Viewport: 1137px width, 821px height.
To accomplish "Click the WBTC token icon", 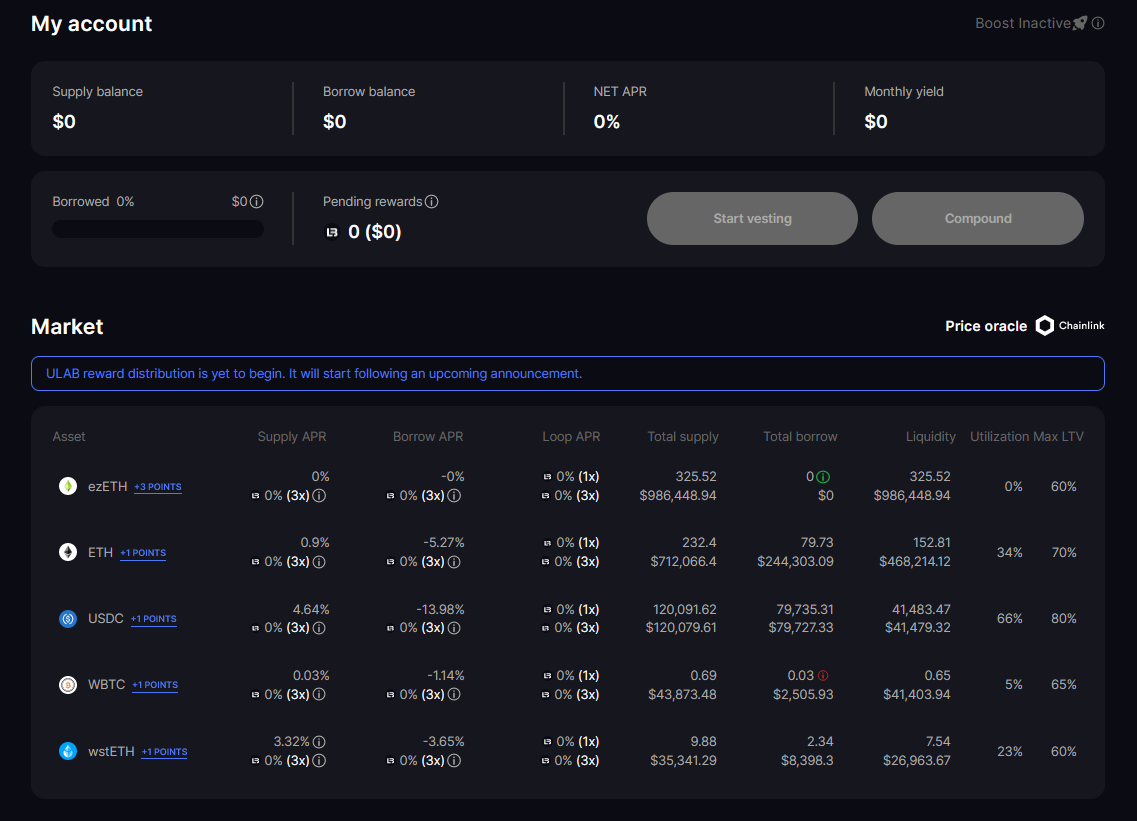I will pyautogui.click(x=68, y=685).
